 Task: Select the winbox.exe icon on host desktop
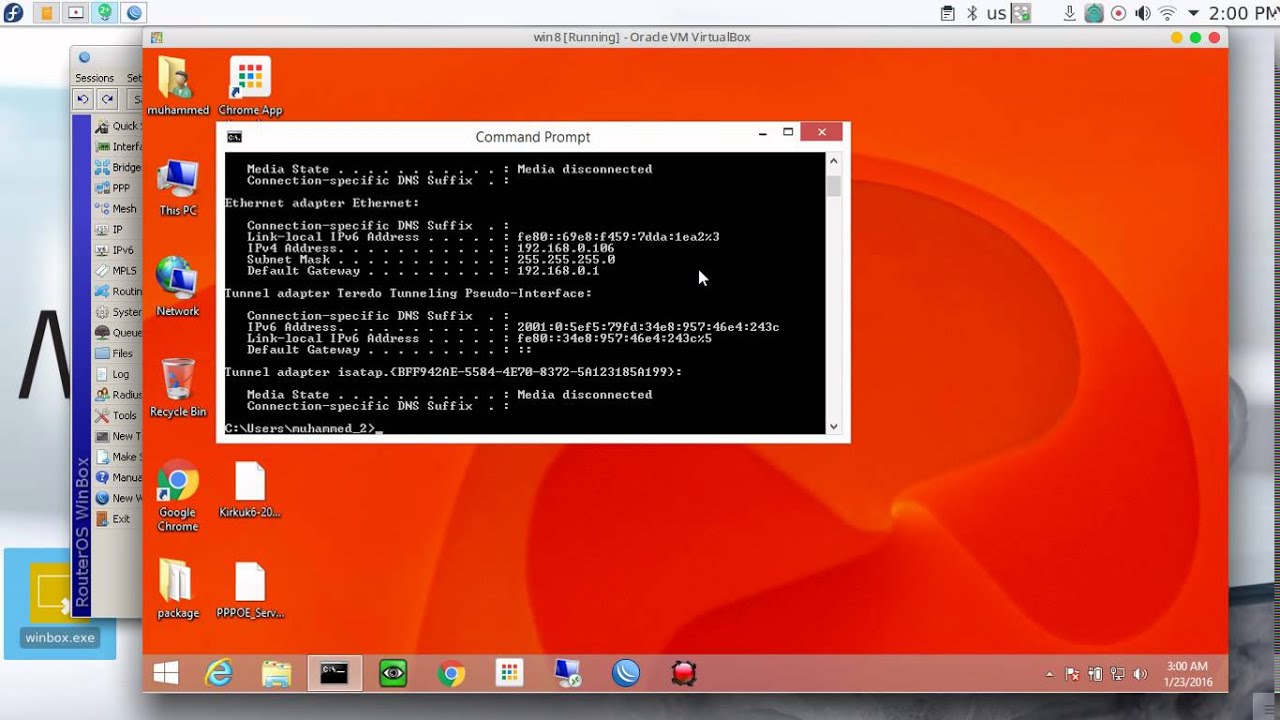(x=60, y=604)
